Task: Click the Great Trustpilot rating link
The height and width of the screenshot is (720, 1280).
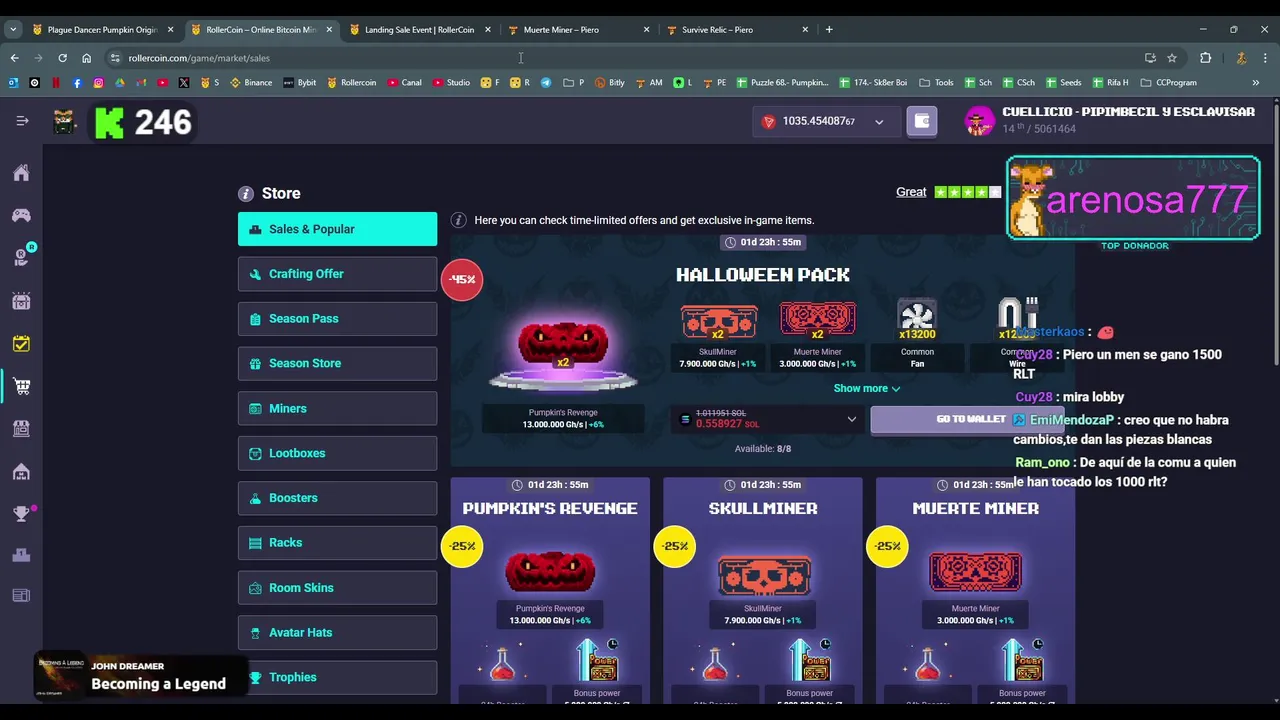Action: 911,192
